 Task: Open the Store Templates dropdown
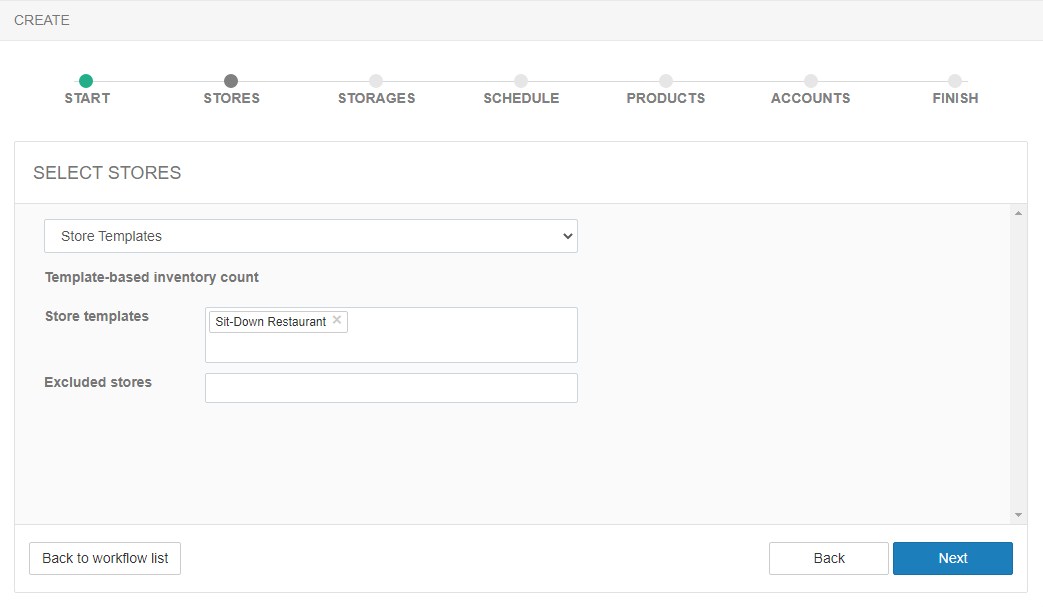point(311,236)
